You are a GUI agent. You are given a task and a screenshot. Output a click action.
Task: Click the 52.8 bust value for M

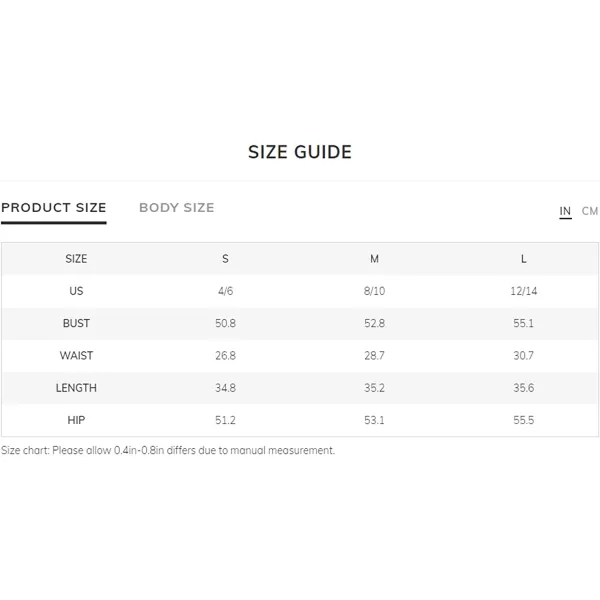tap(374, 323)
